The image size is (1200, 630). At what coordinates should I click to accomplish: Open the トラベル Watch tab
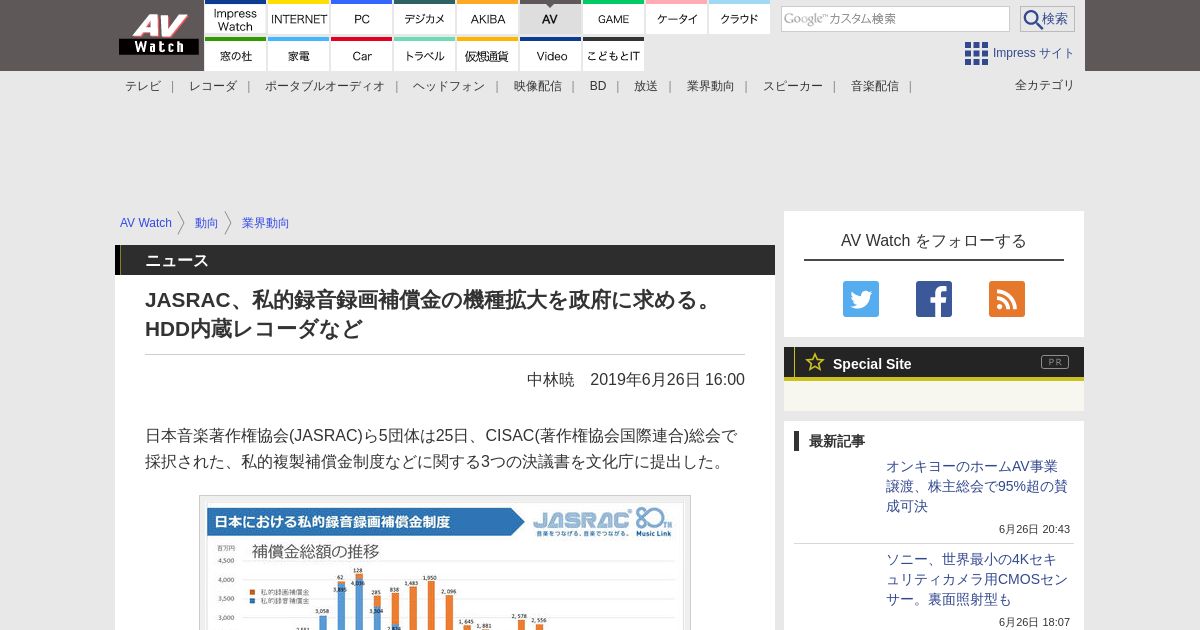click(425, 55)
